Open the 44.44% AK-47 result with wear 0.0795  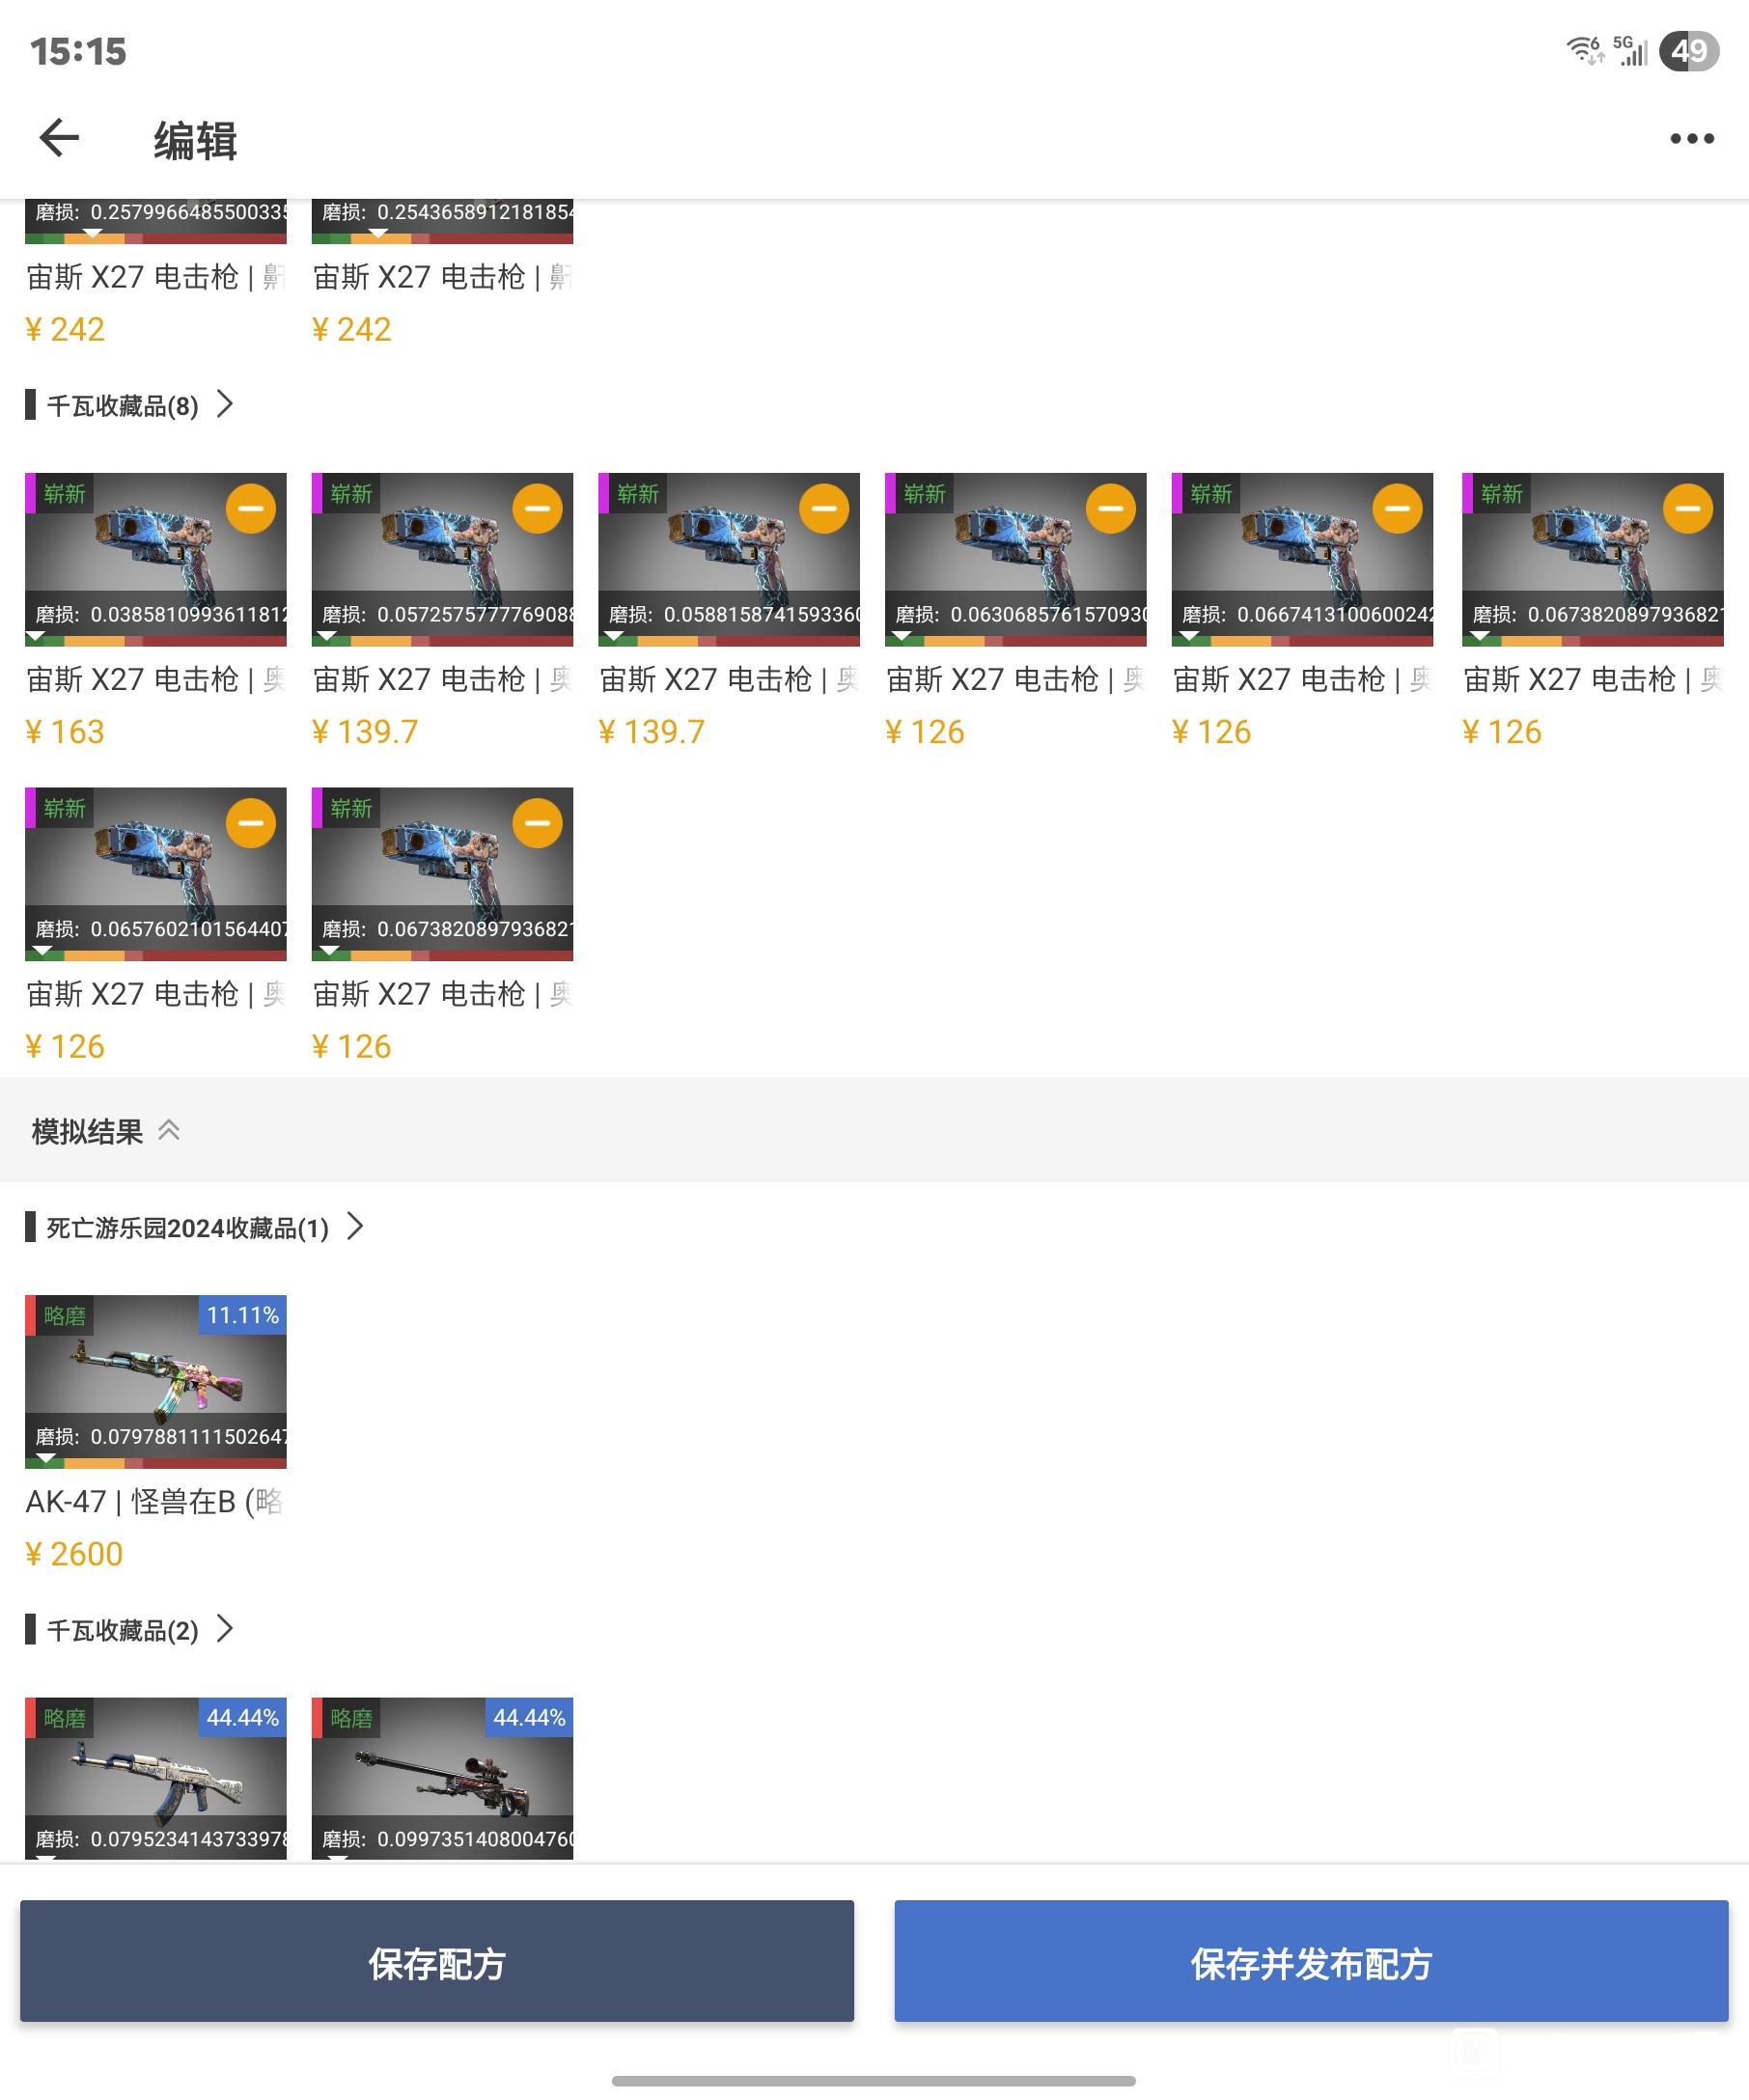click(x=156, y=1778)
